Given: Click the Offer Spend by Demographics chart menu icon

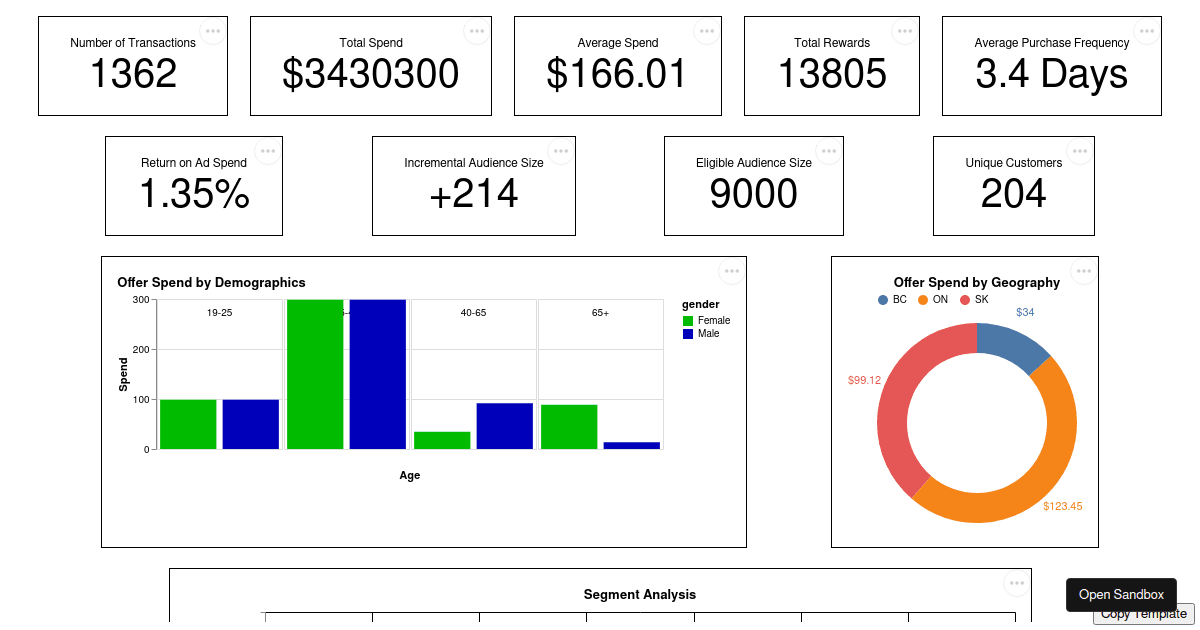Looking at the screenshot, I should (731, 270).
